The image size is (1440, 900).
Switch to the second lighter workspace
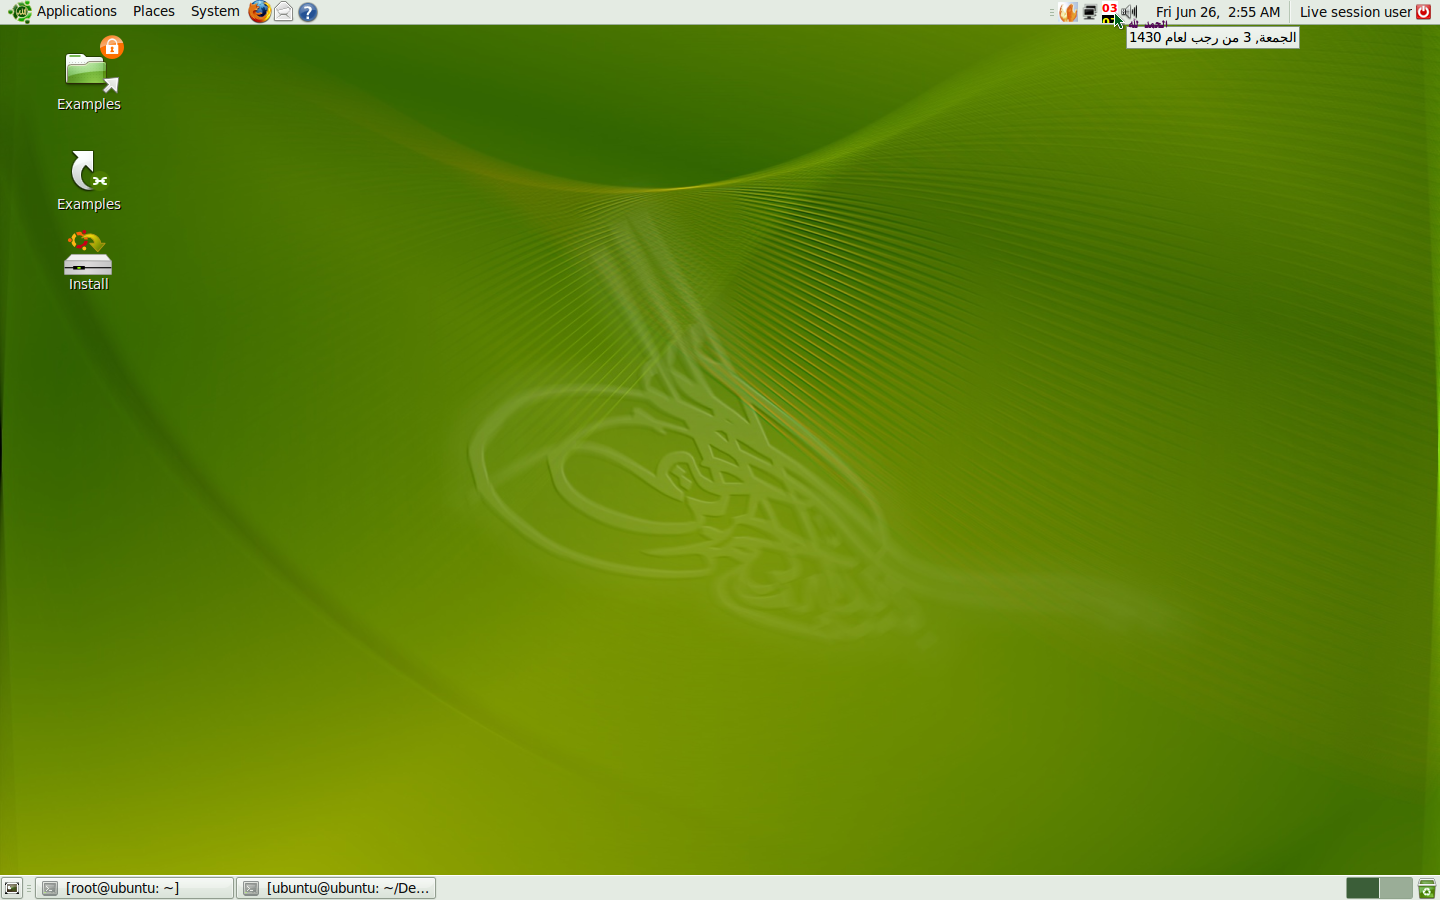1396,888
